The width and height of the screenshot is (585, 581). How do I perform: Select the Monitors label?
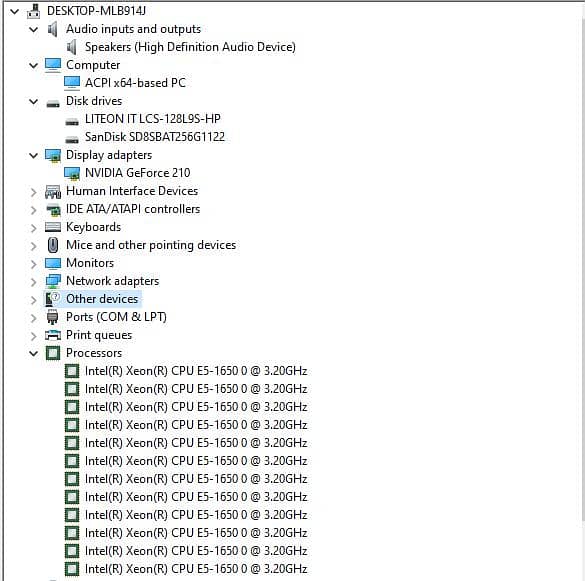(90, 263)
